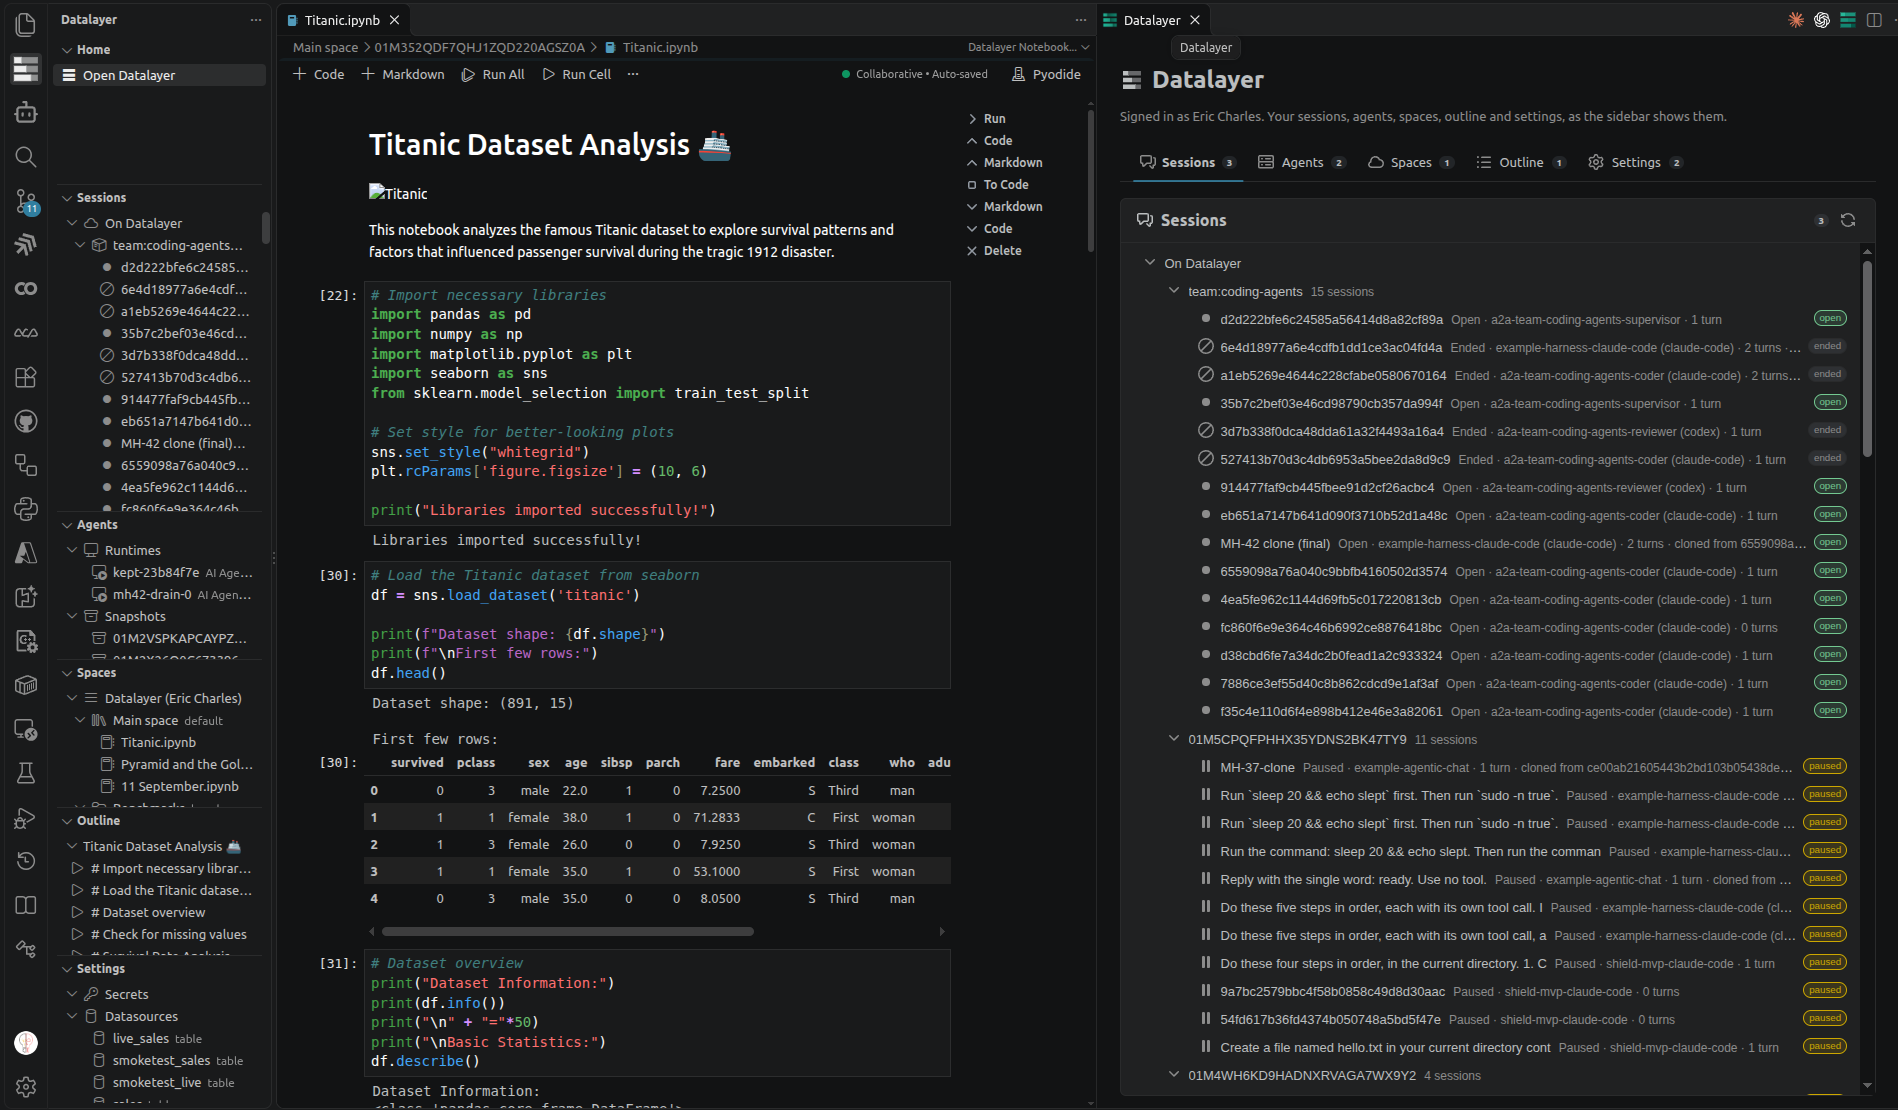Viewport: 1898px width, 1110px height.
Task: Open the Manage gear at activity bar bottom
Action: coord(26,1086)
